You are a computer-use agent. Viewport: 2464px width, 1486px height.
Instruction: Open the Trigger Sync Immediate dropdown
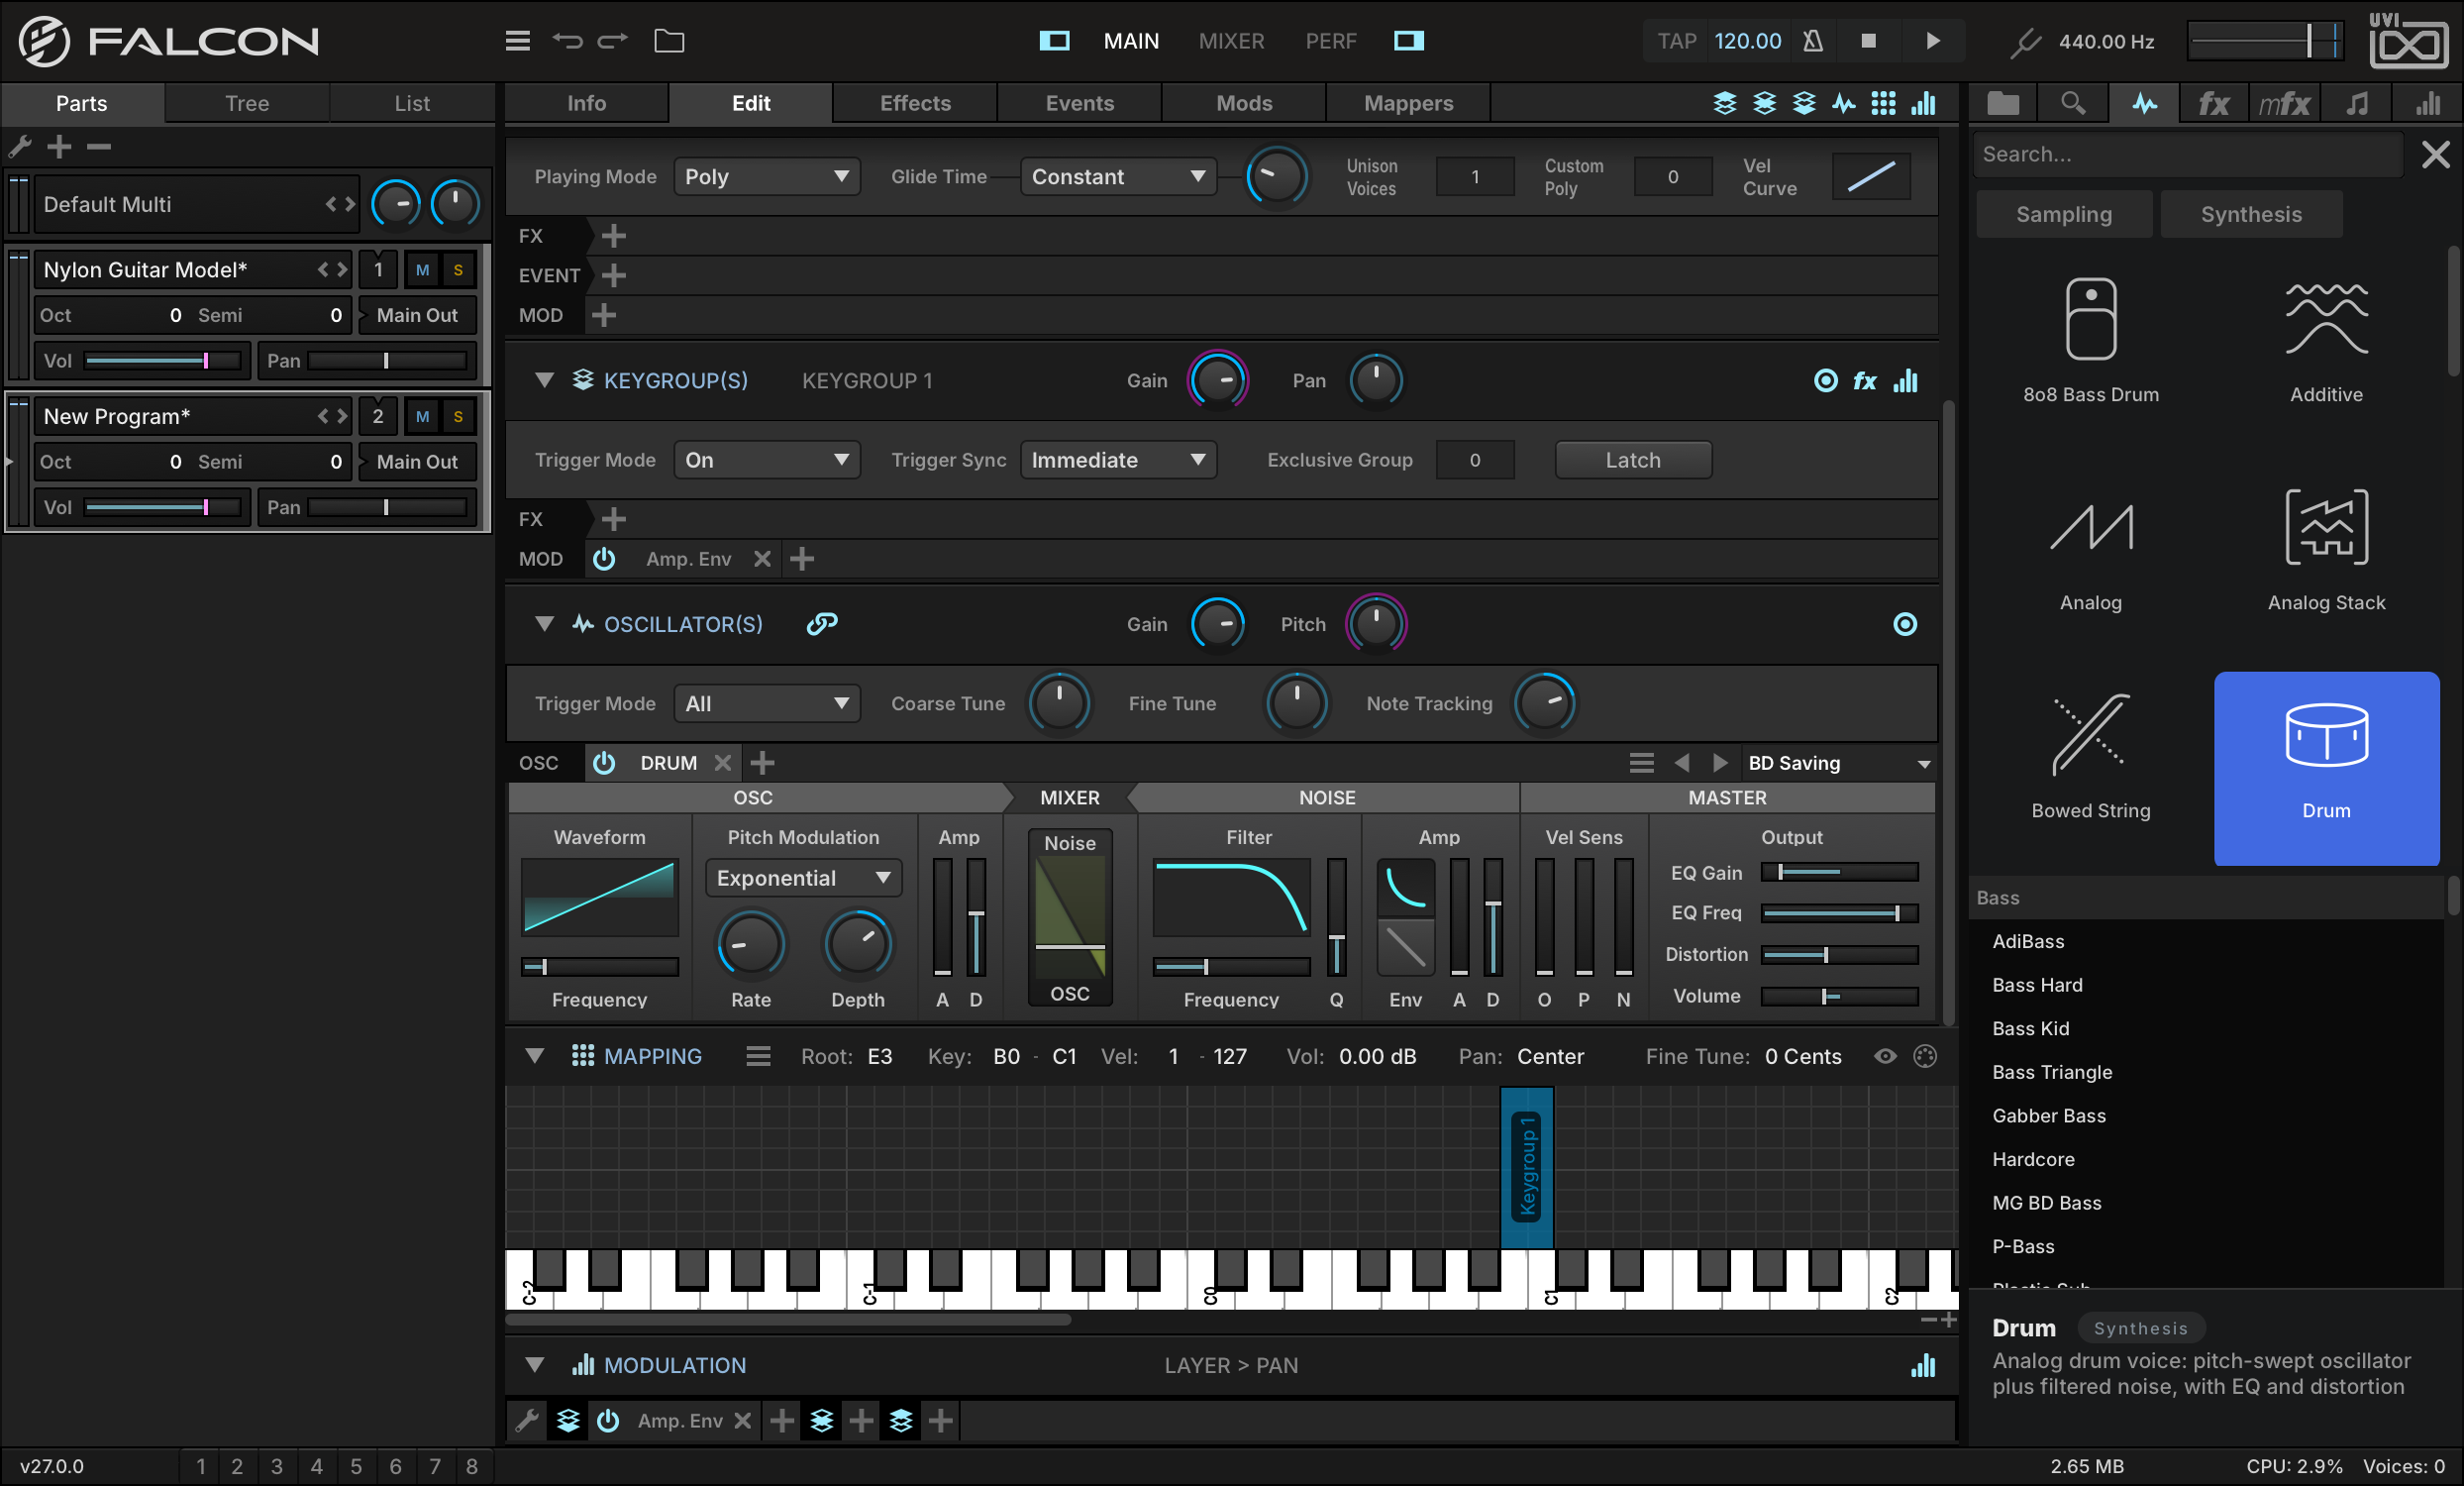pyautogui.click(x=1118, y=460)
